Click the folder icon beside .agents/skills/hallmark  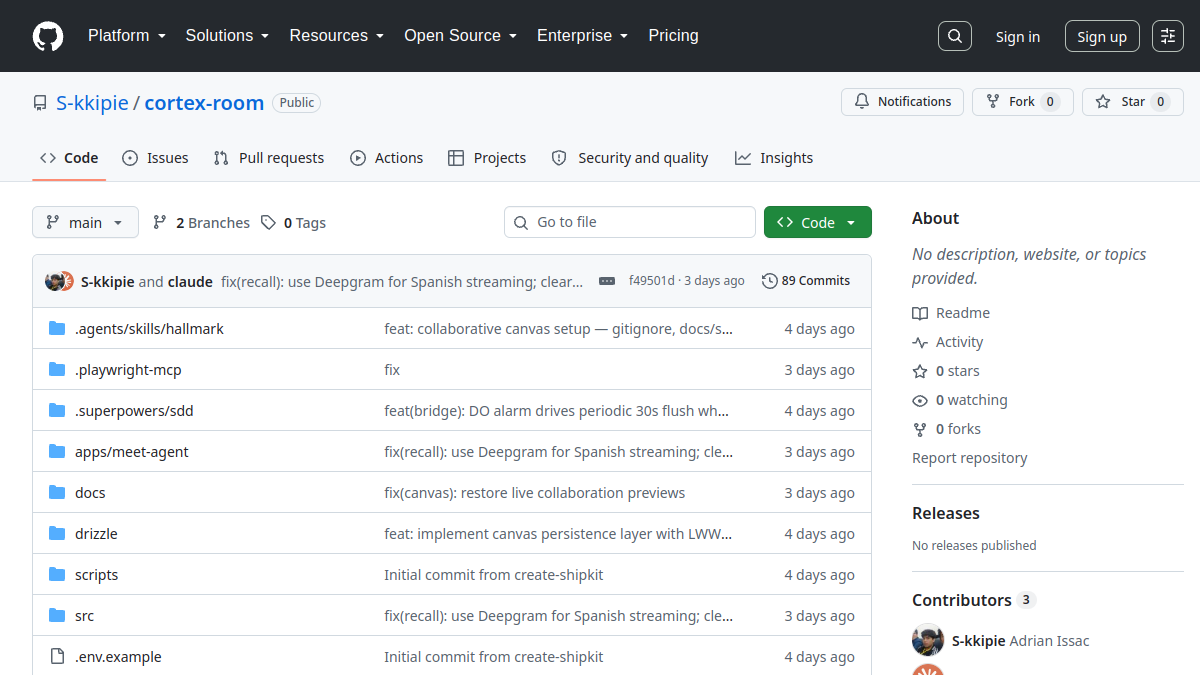(x=57, y=329)
